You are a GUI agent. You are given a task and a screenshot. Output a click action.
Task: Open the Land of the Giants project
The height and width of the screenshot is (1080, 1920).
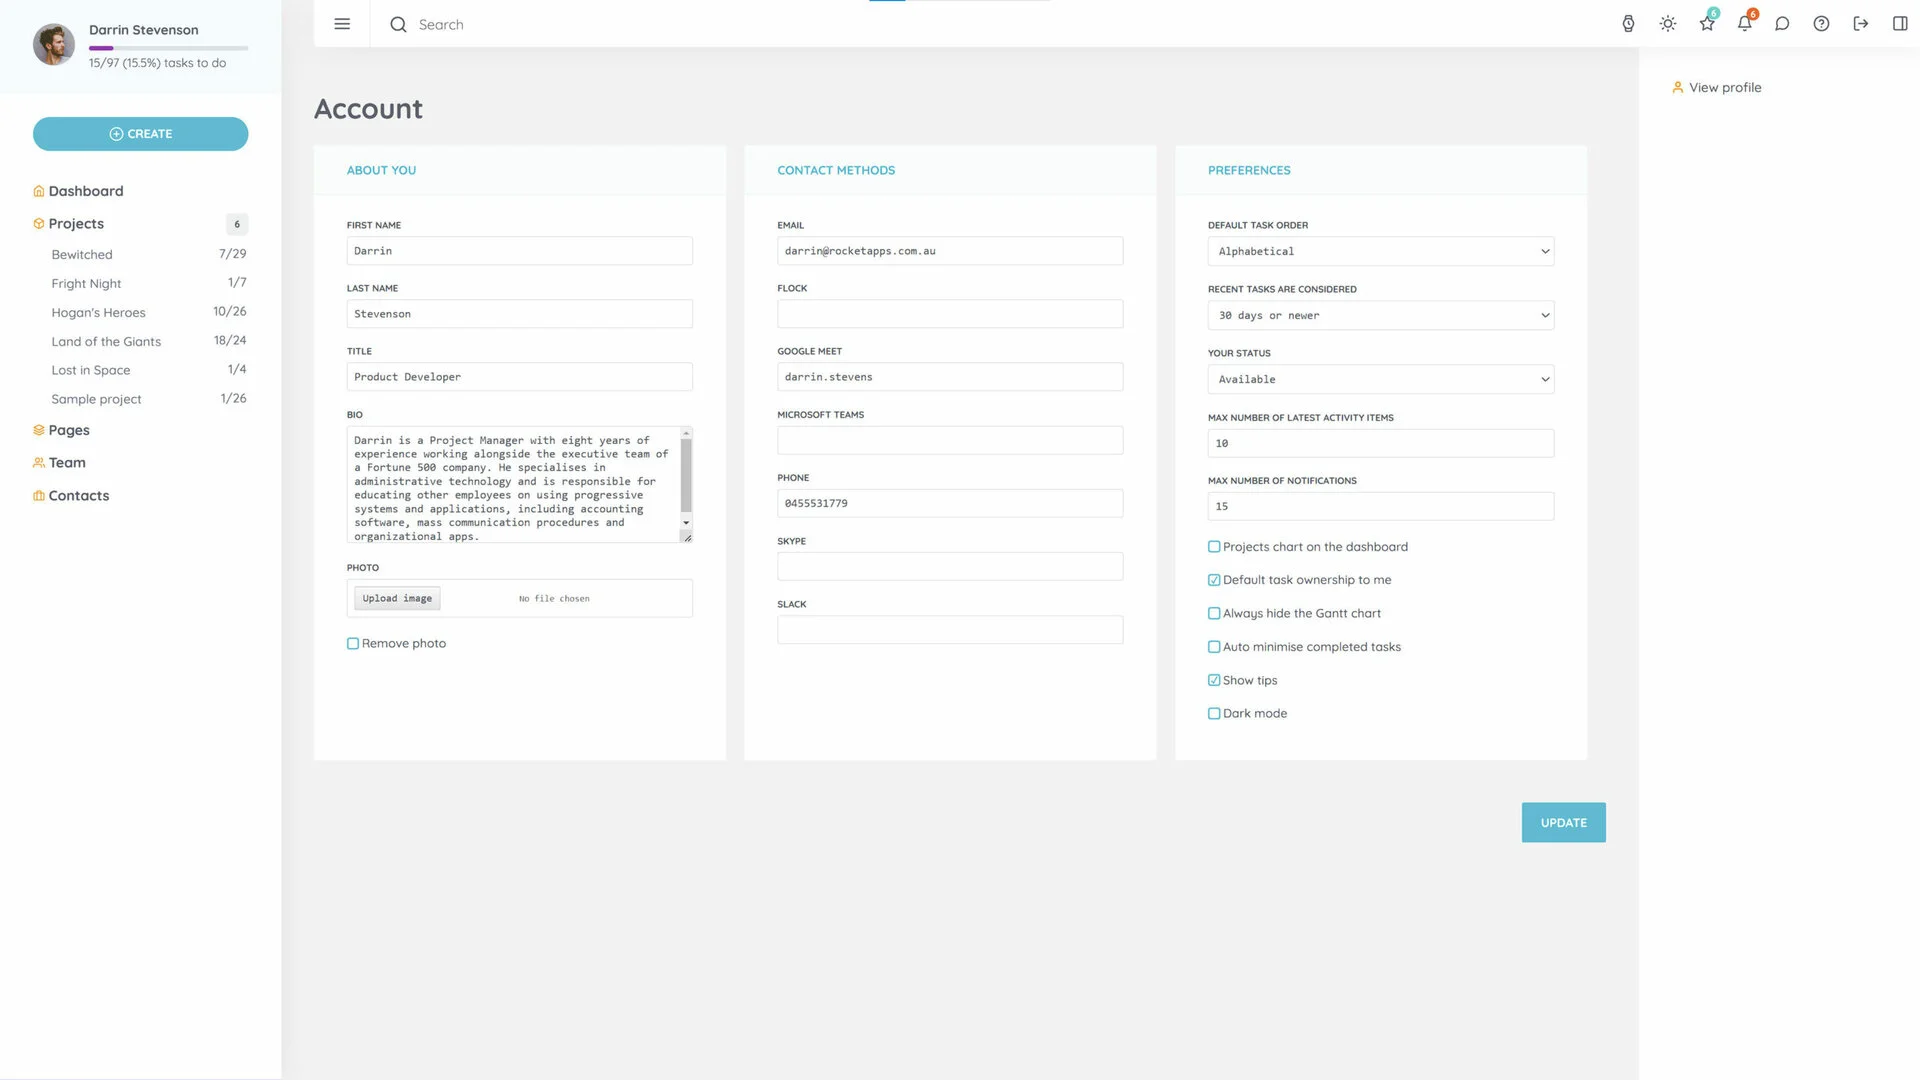[106, 342]
